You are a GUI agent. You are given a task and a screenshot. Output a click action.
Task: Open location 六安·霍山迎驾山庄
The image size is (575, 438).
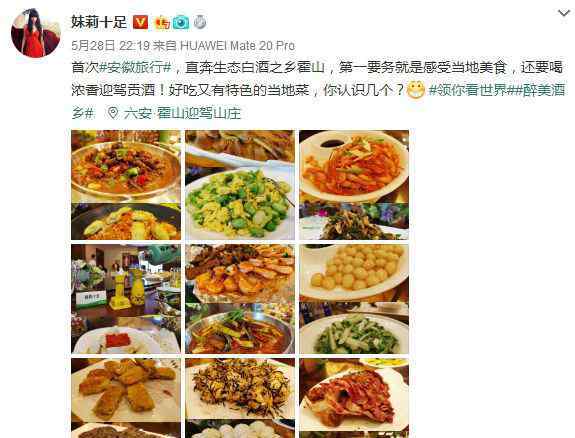click(x=182, y=113)
